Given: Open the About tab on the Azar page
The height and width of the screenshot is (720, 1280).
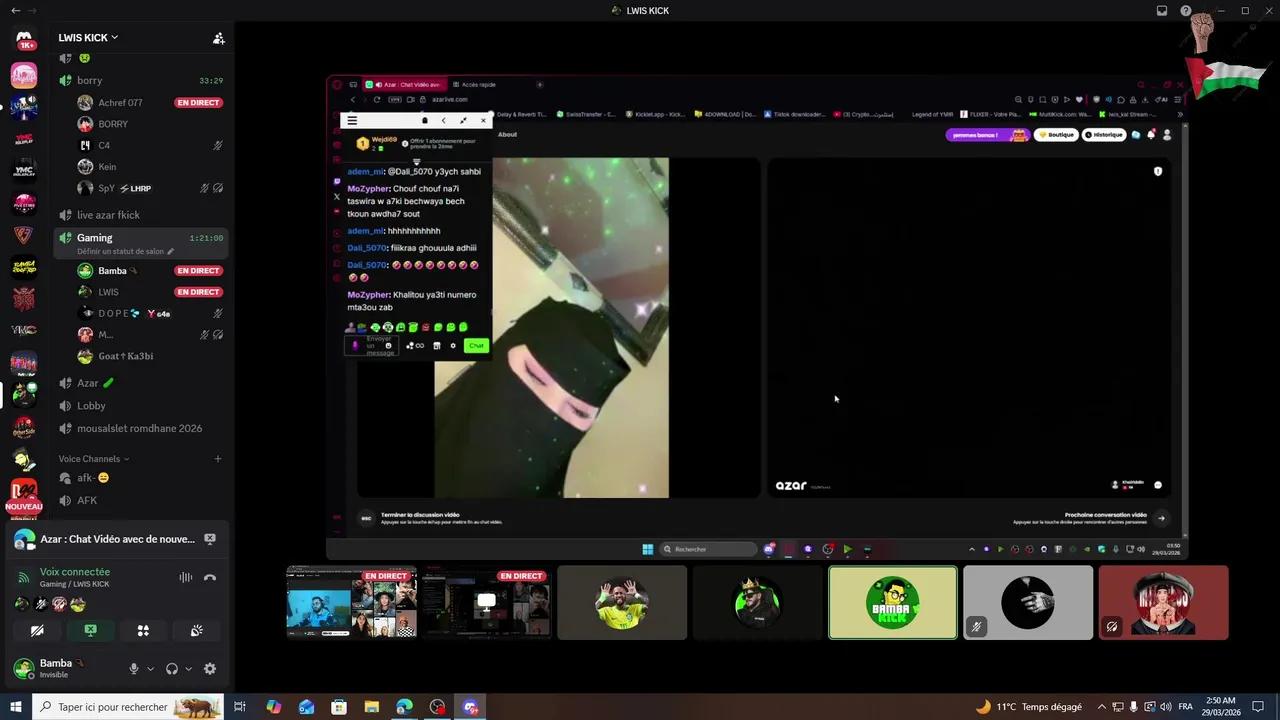Looking at the screenshot, I should 507,134.
